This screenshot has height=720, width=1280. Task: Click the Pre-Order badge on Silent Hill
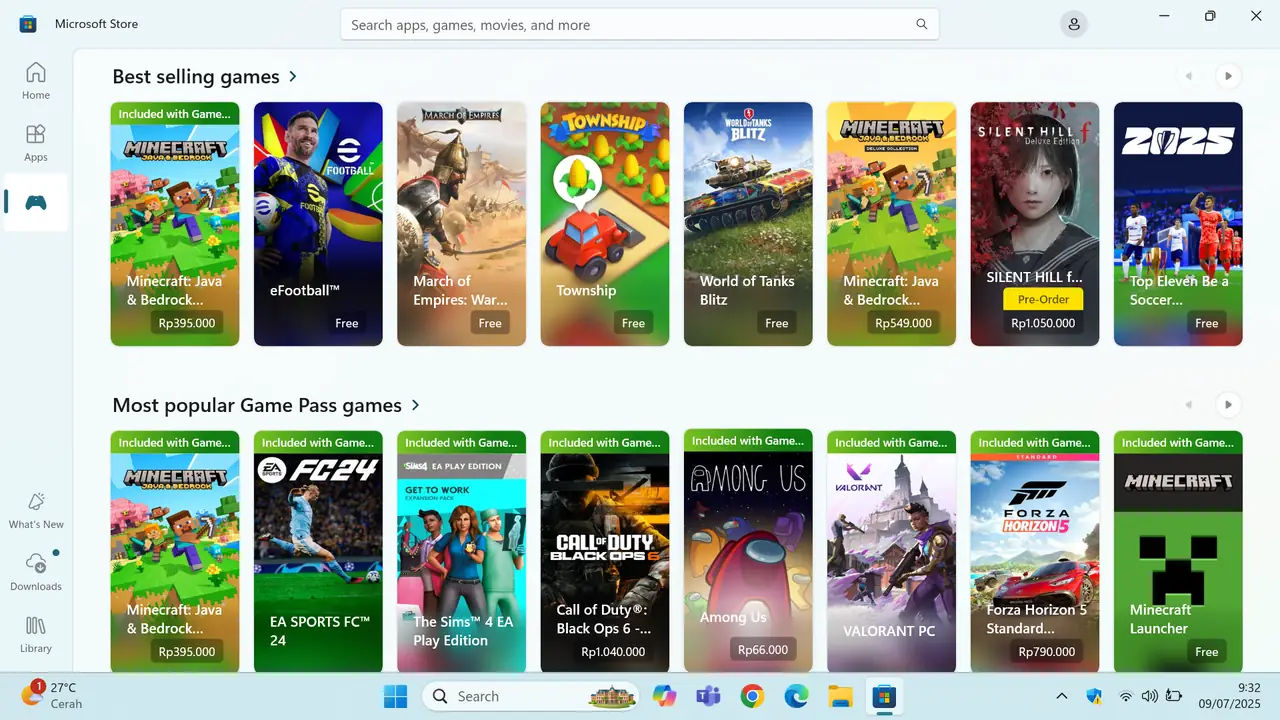coord(1043,299)
